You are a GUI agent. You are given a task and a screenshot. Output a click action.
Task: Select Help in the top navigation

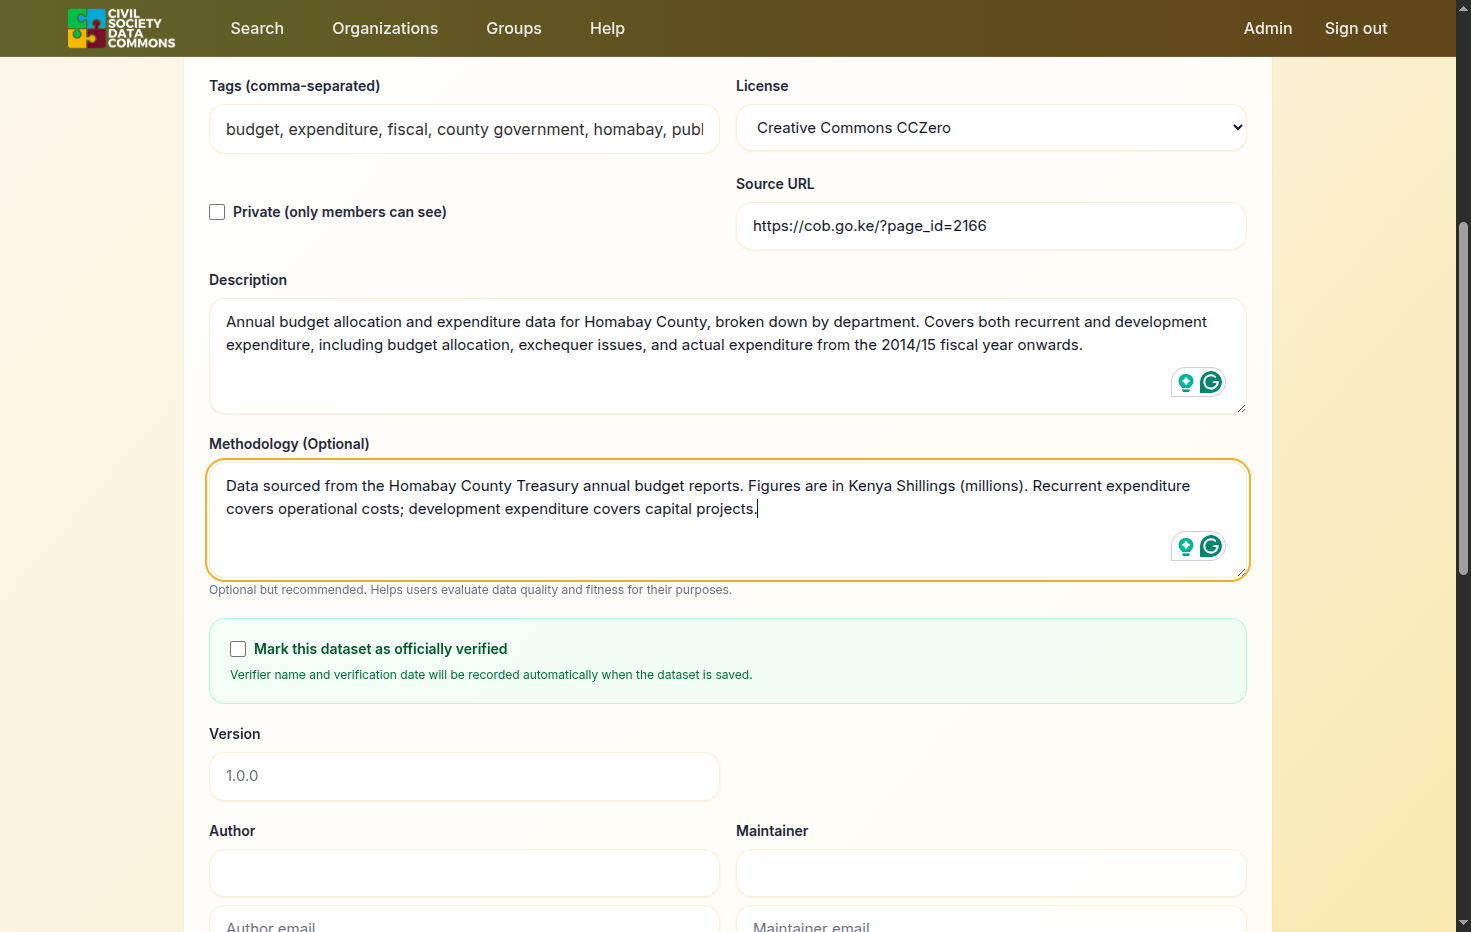click(x=607, y=28)
